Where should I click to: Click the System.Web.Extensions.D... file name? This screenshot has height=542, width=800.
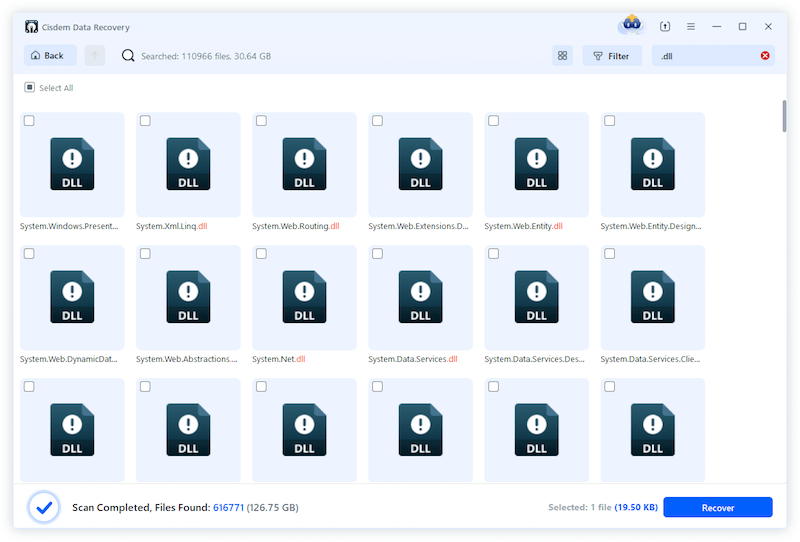418,226
